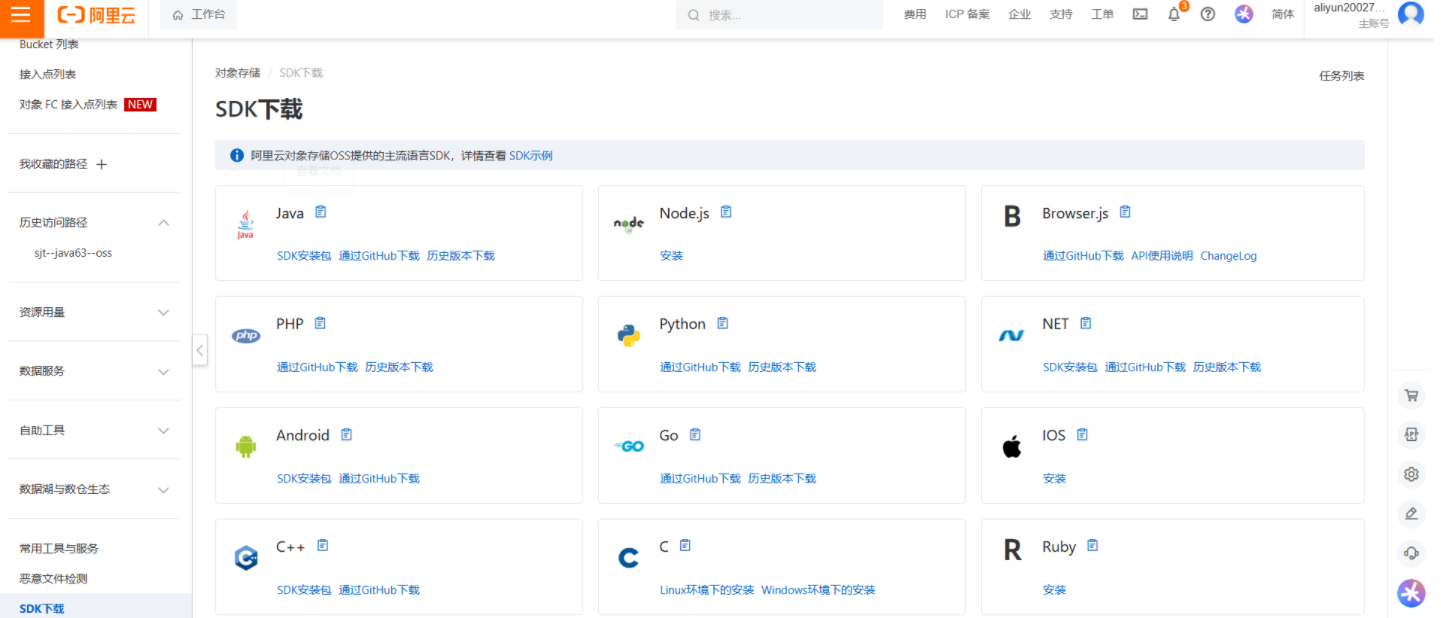Click the edit pencil icon in right sidebar

pyautogui.click(x=1411, y=514)
